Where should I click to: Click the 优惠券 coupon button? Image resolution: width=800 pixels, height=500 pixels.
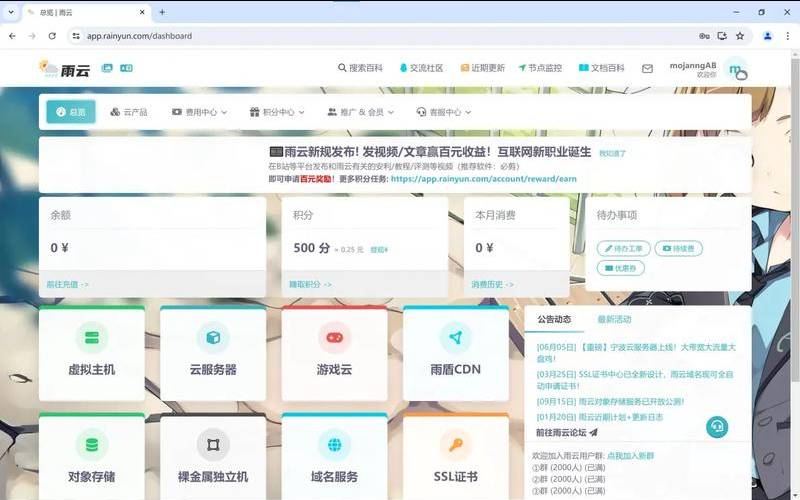pyautogui.click(x=620, y=268)
